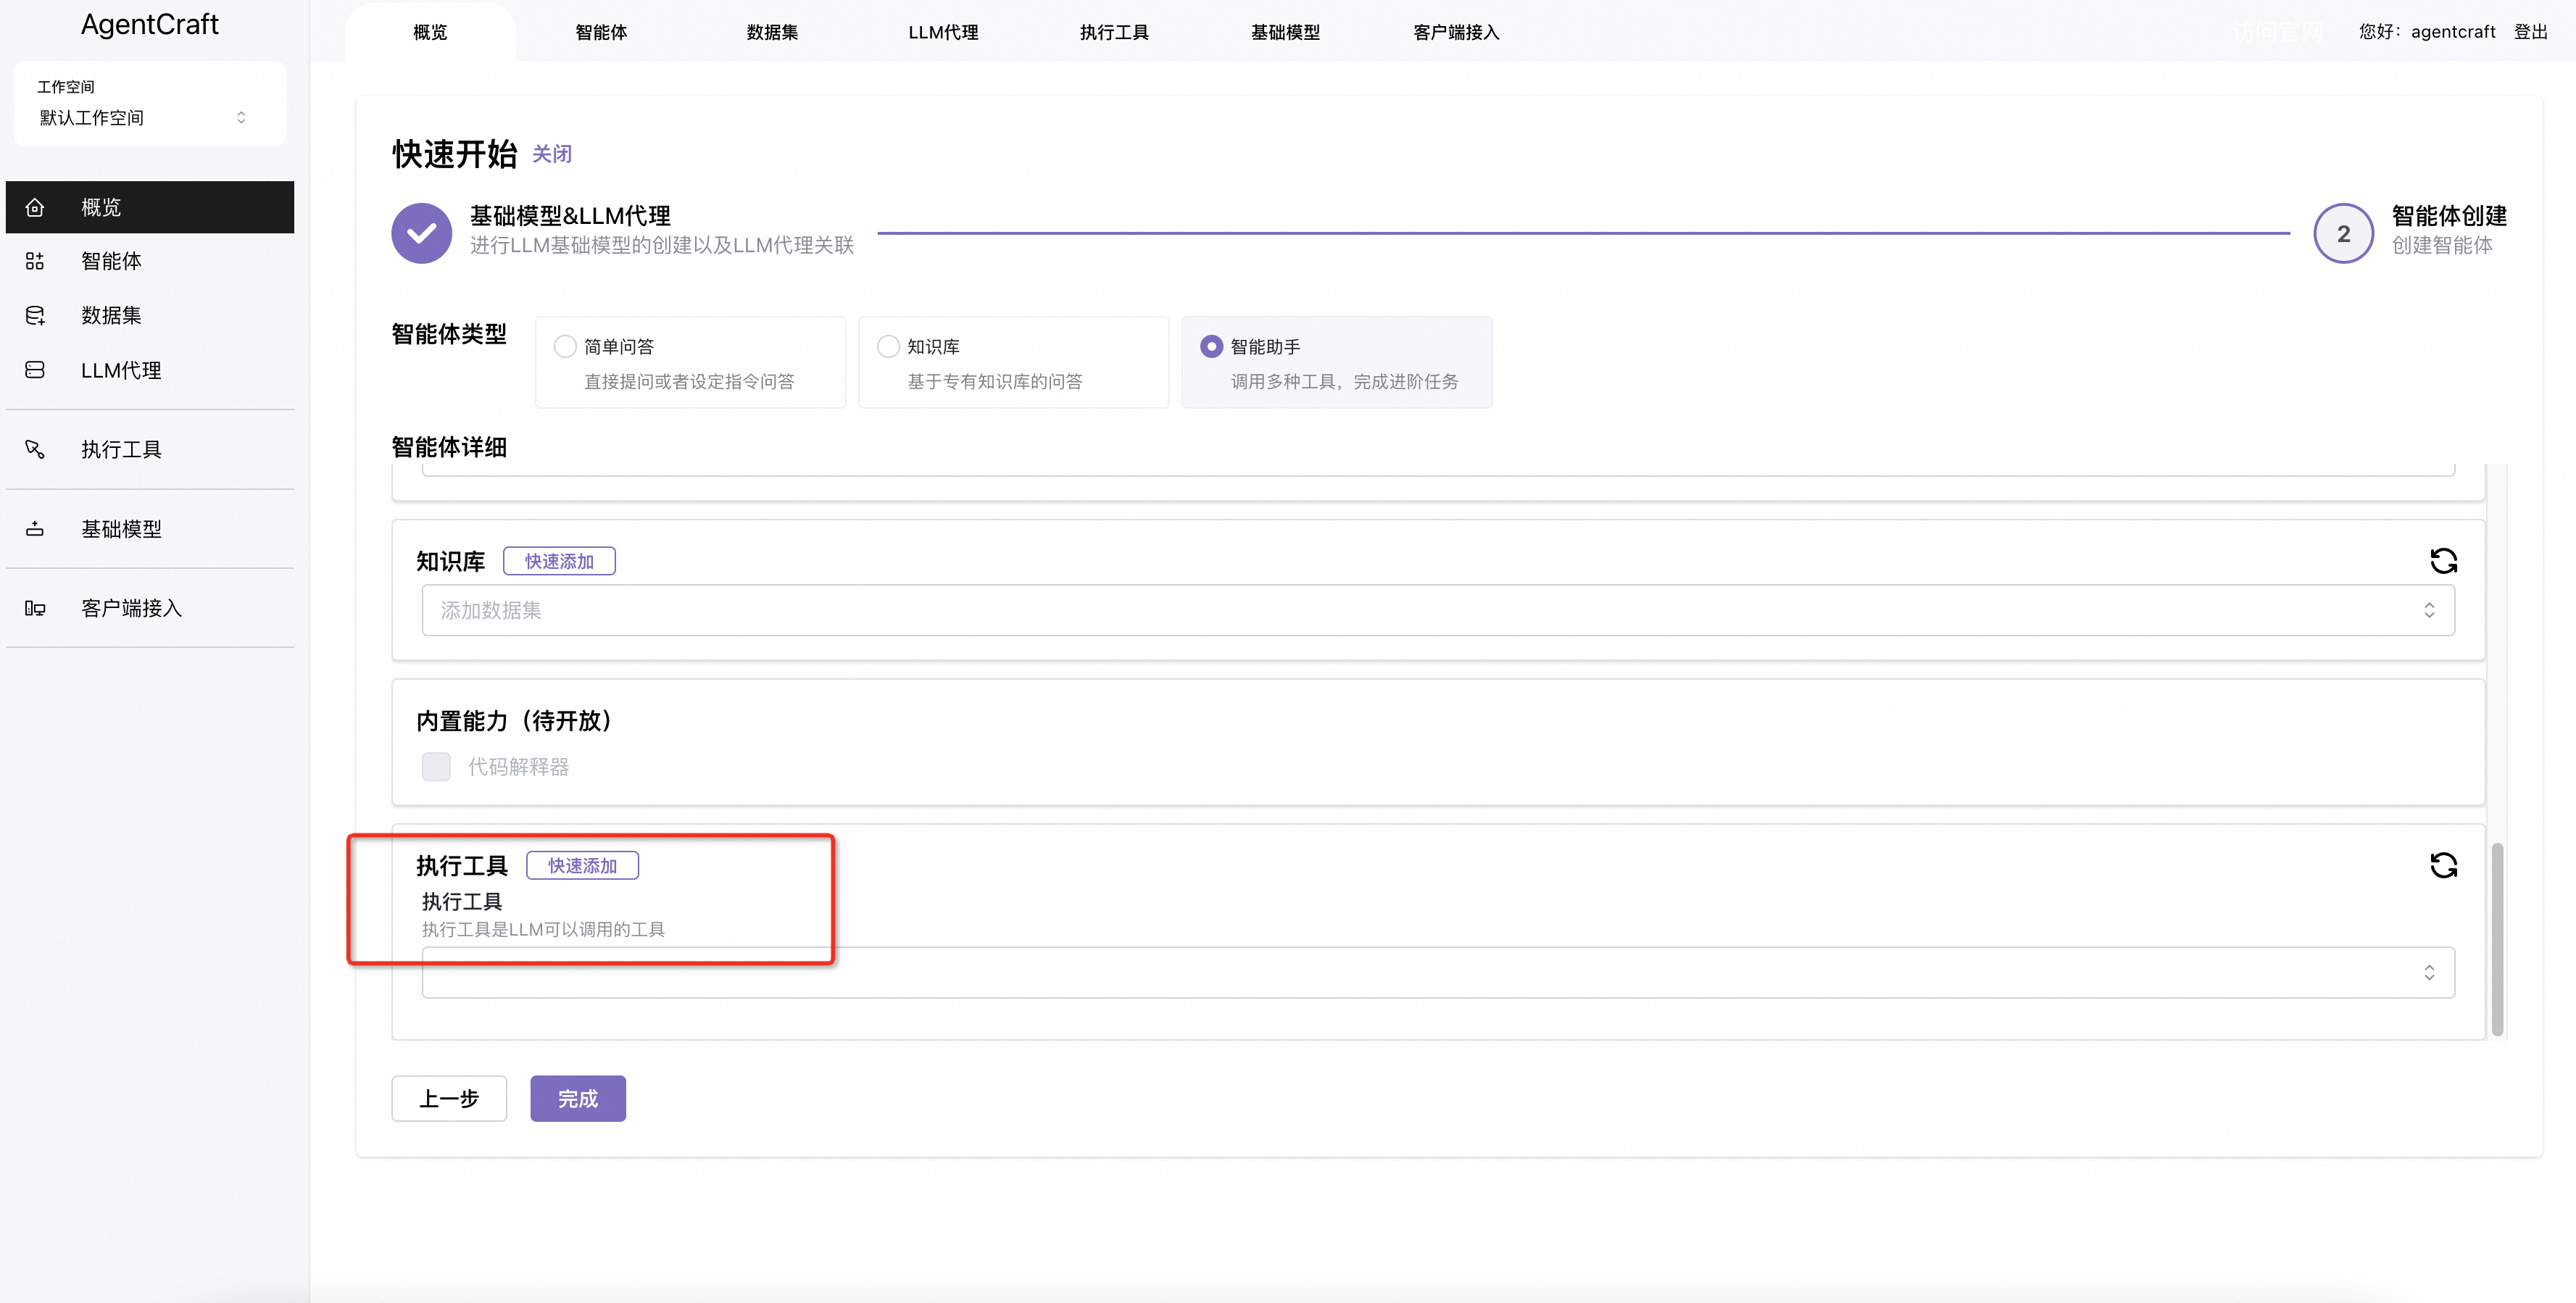
Task: Click the server icon beside LLM代理 in sidebar
Action: [35, 370]
